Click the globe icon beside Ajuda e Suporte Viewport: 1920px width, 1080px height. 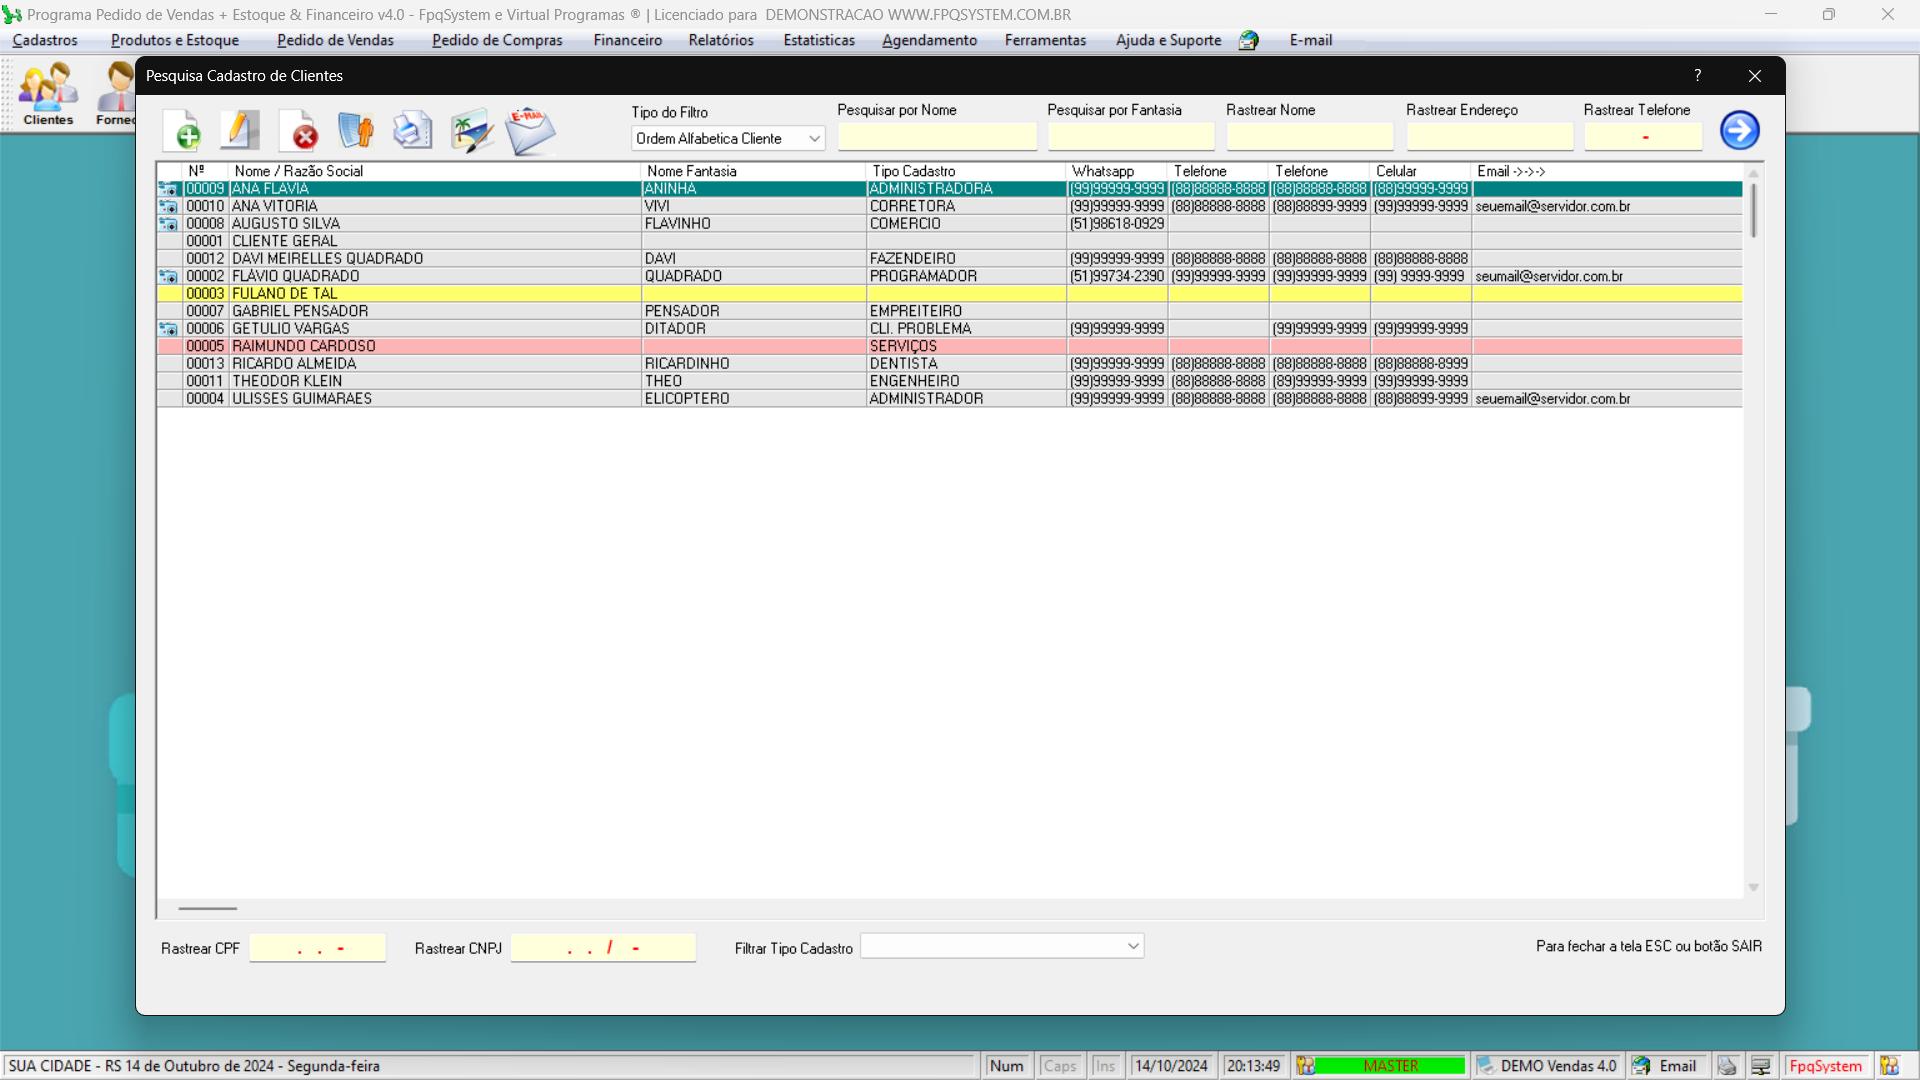pos(1249,41)
